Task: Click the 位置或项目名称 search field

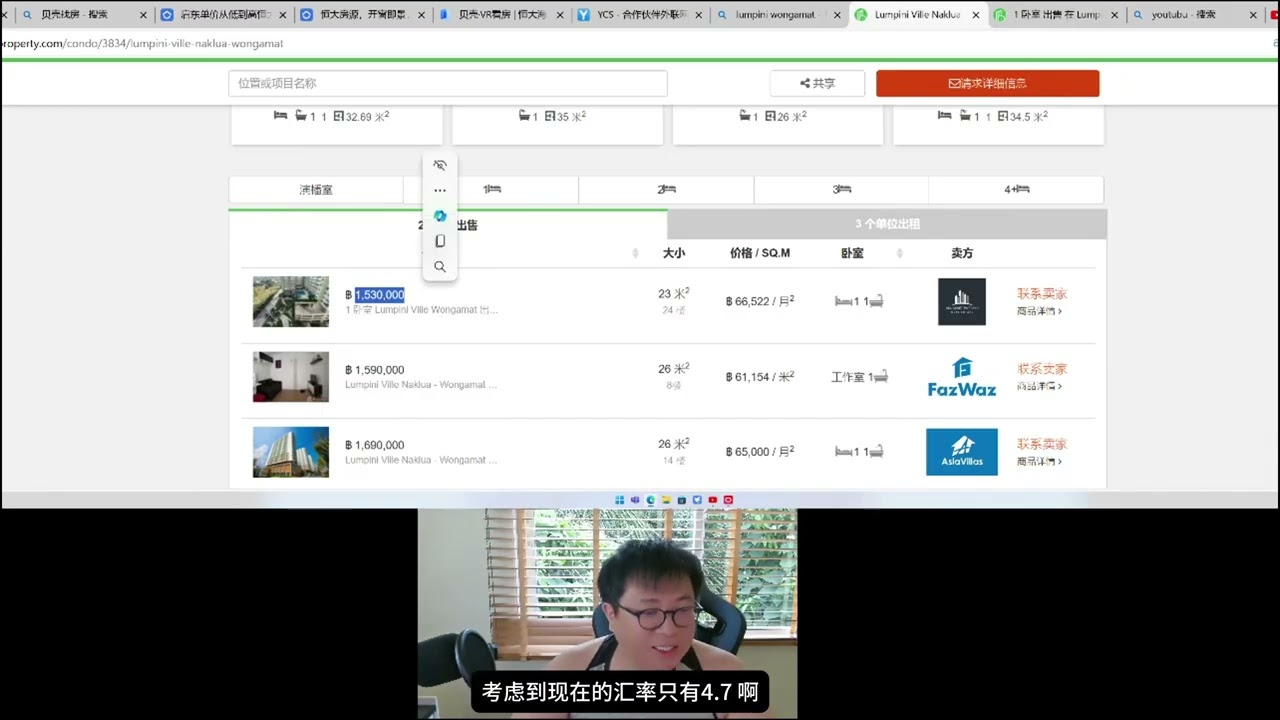Action: [x=448, y=83]
